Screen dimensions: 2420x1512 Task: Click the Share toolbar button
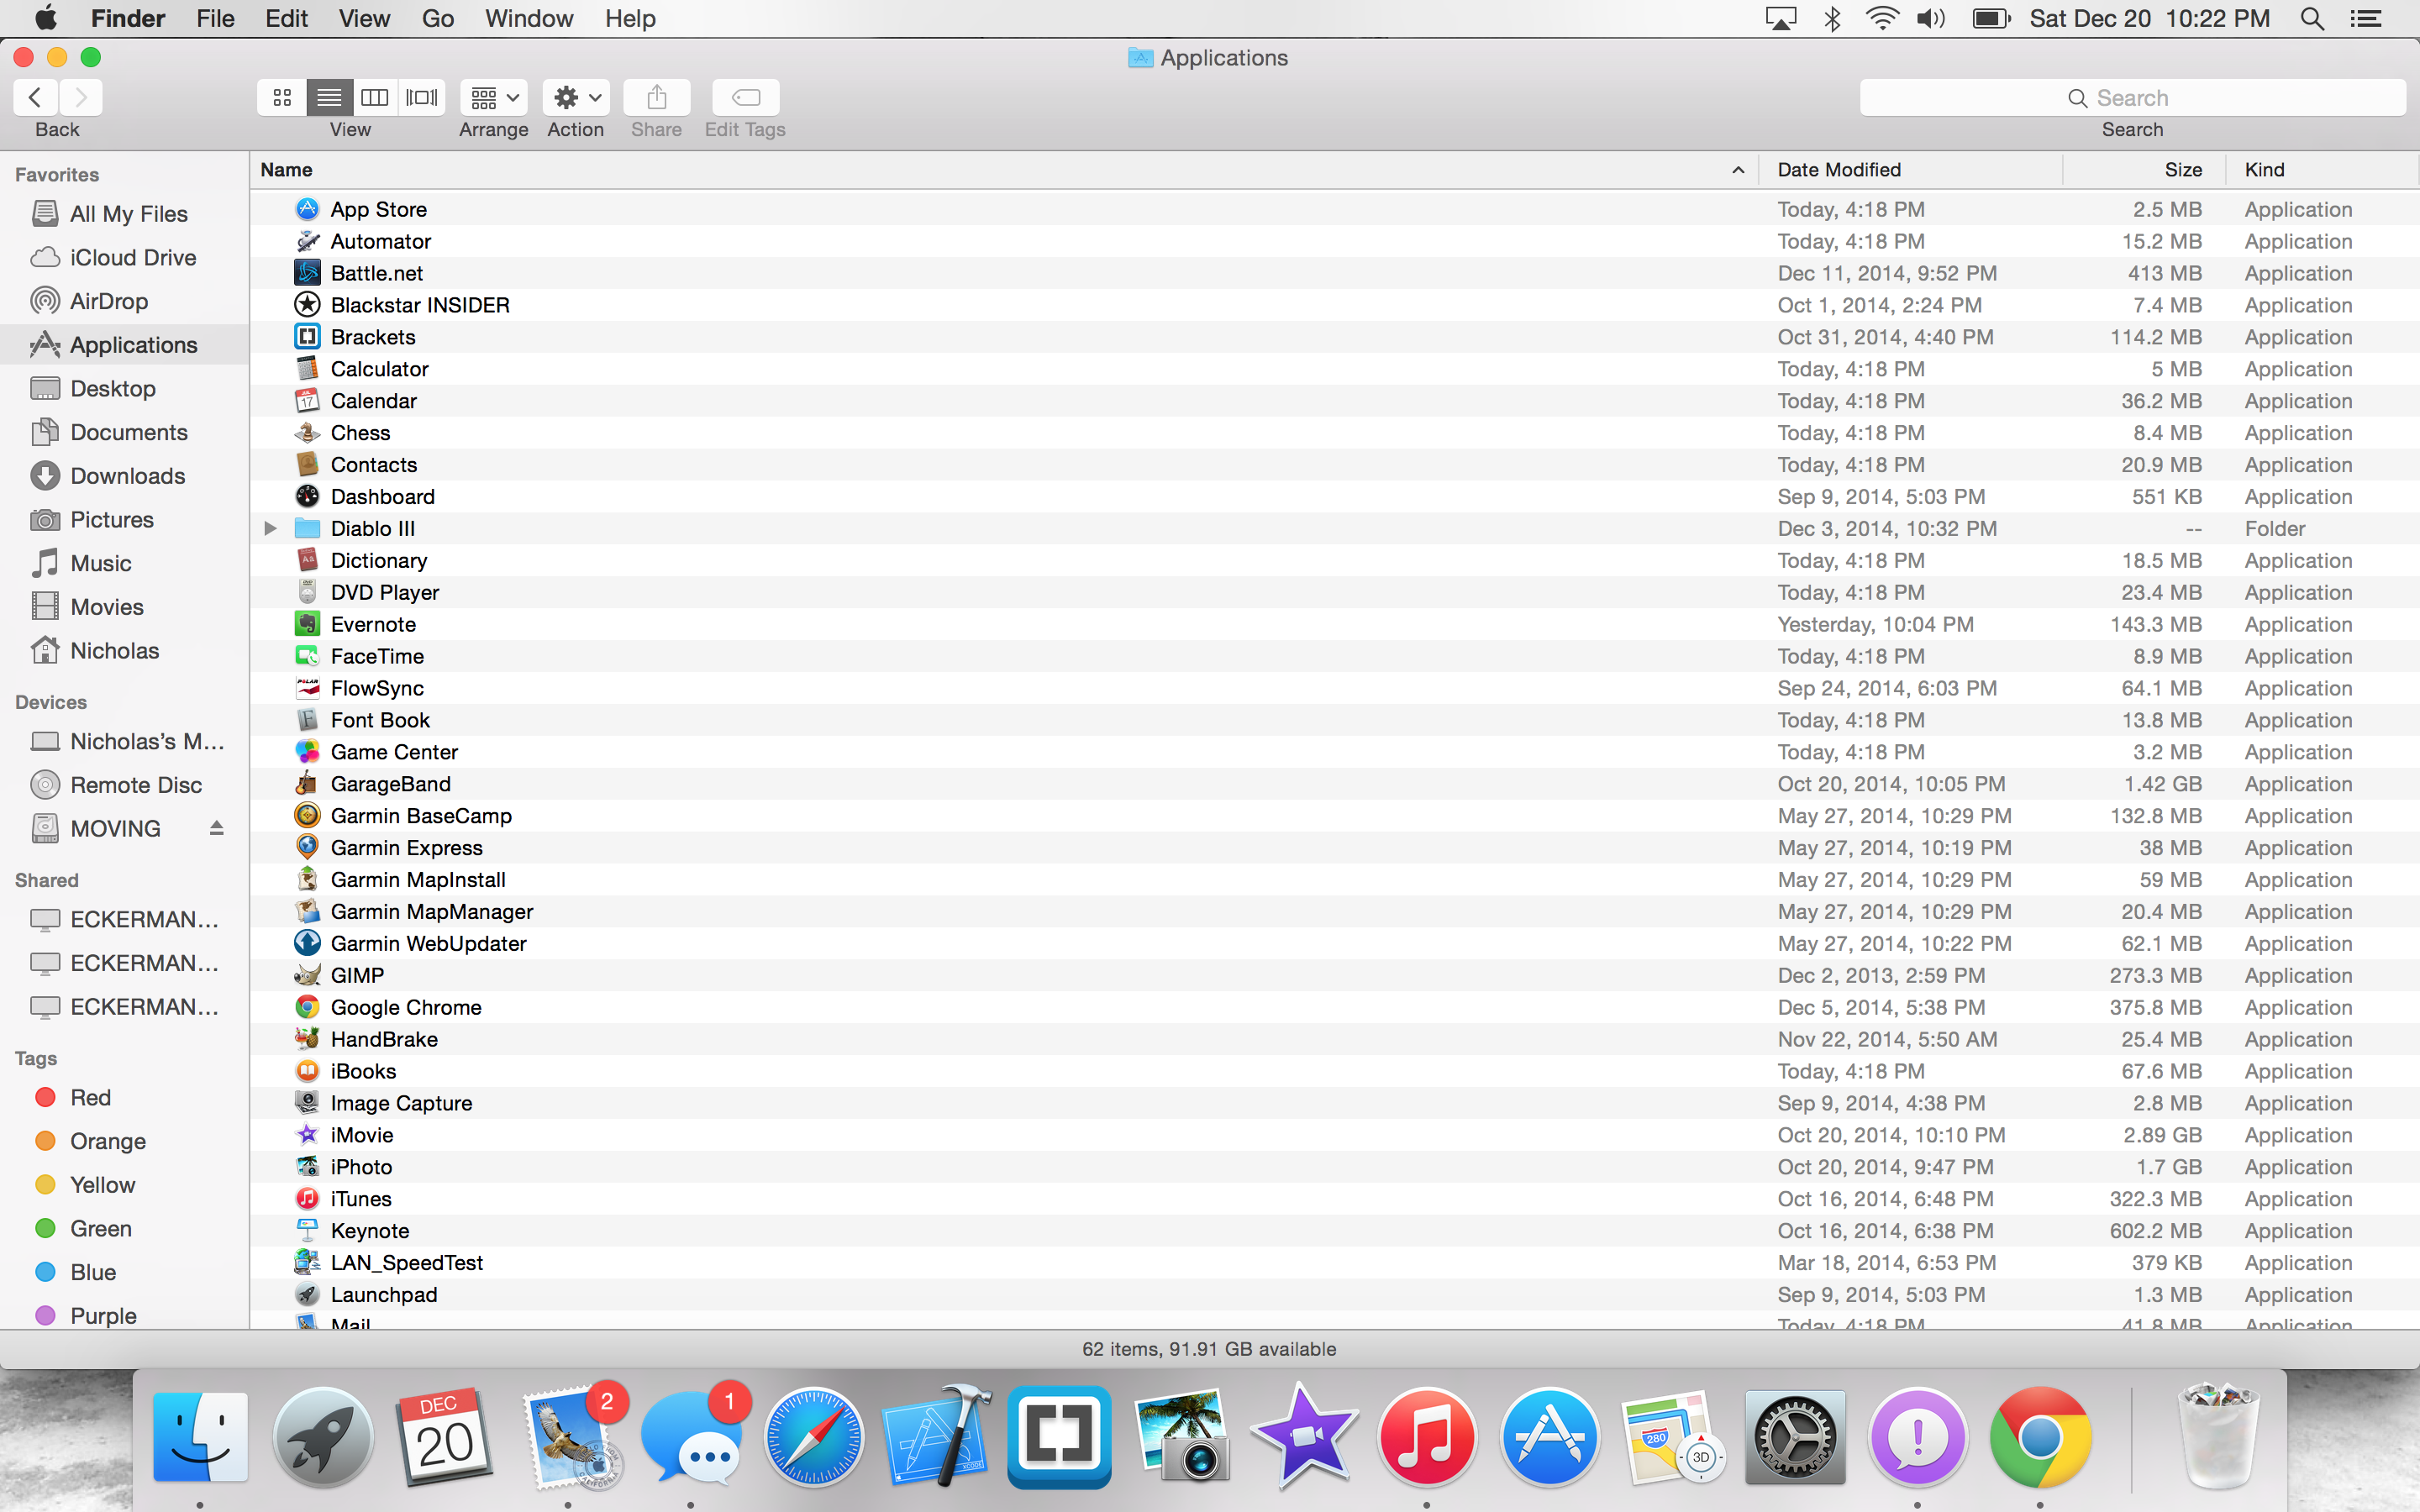pos(656,97)
